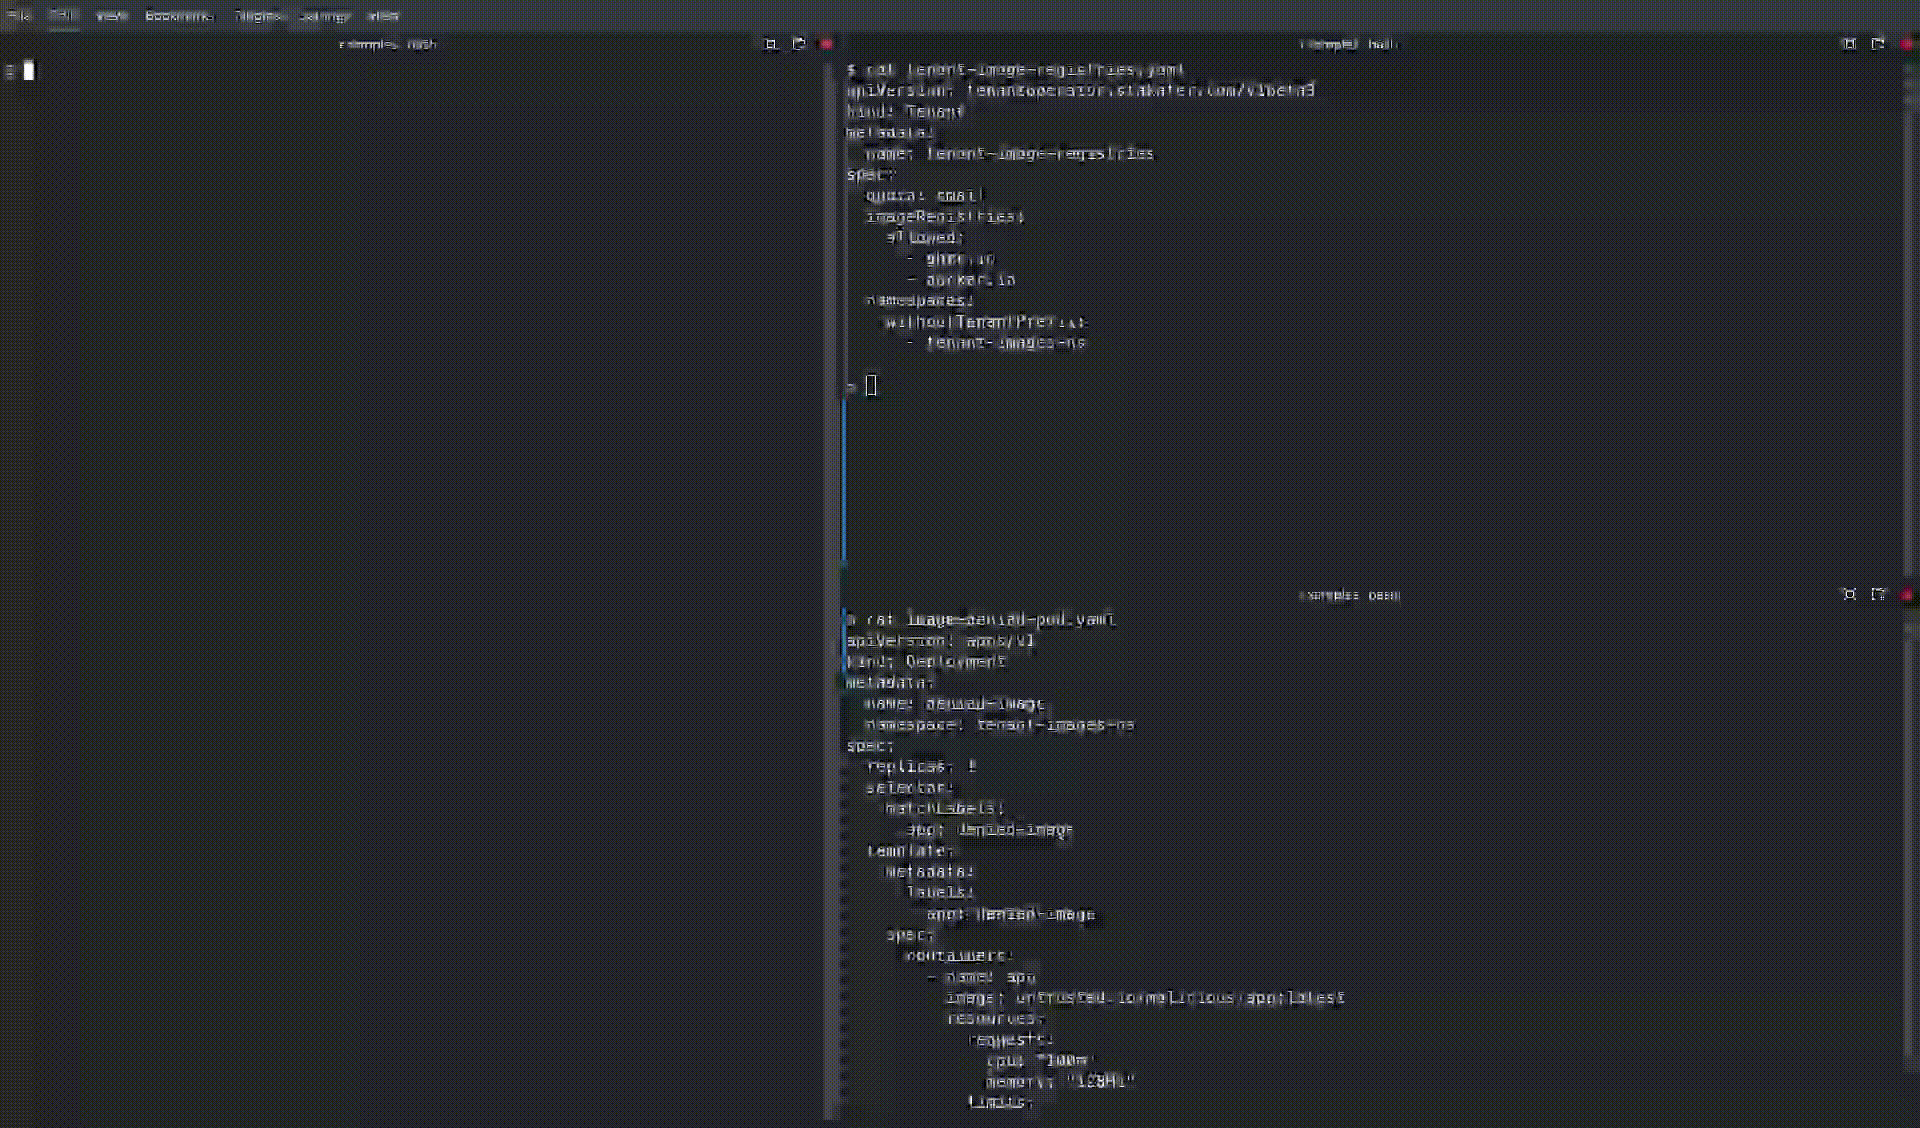Click the move-splitter icon in the top-right pane header
This screenshot has height=1128, width=1920.
pos(1879,44)
